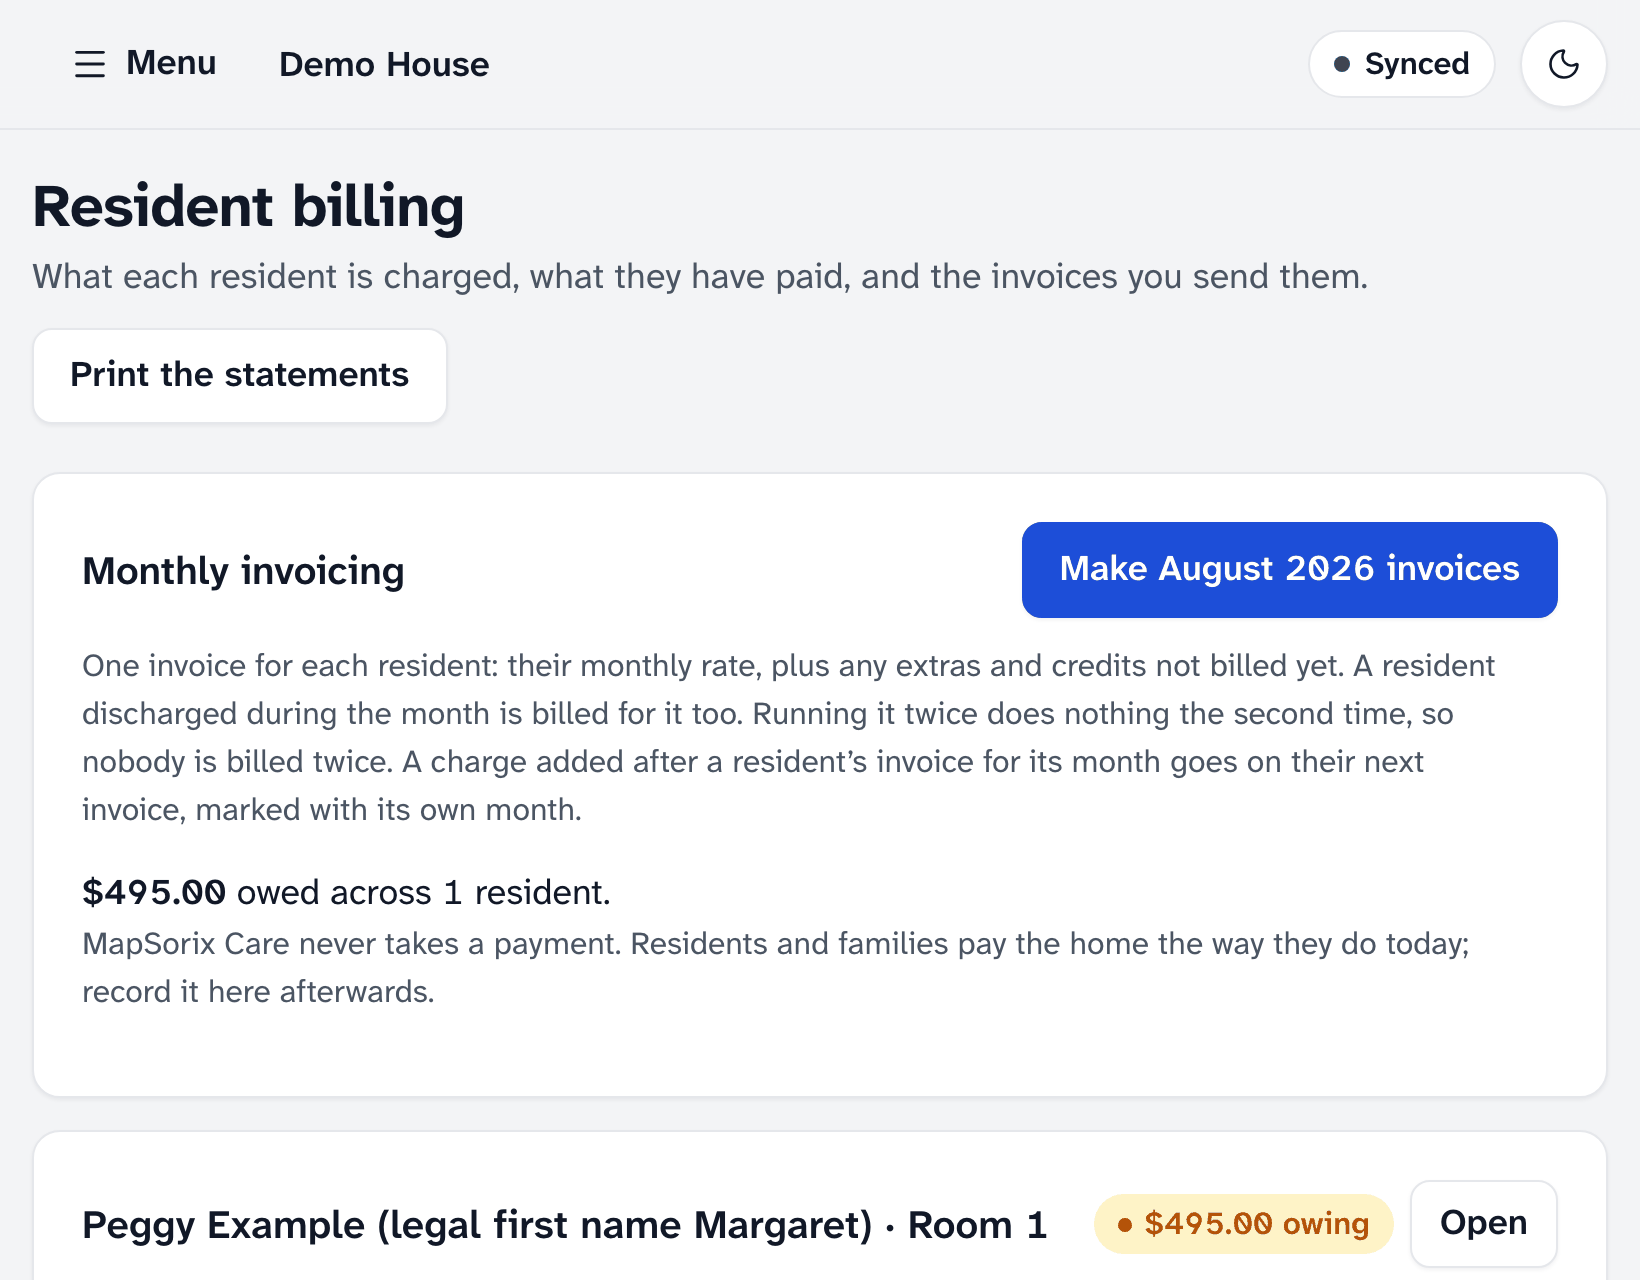Click "What each resident is charged" subtitle

(x=700, y=276)
